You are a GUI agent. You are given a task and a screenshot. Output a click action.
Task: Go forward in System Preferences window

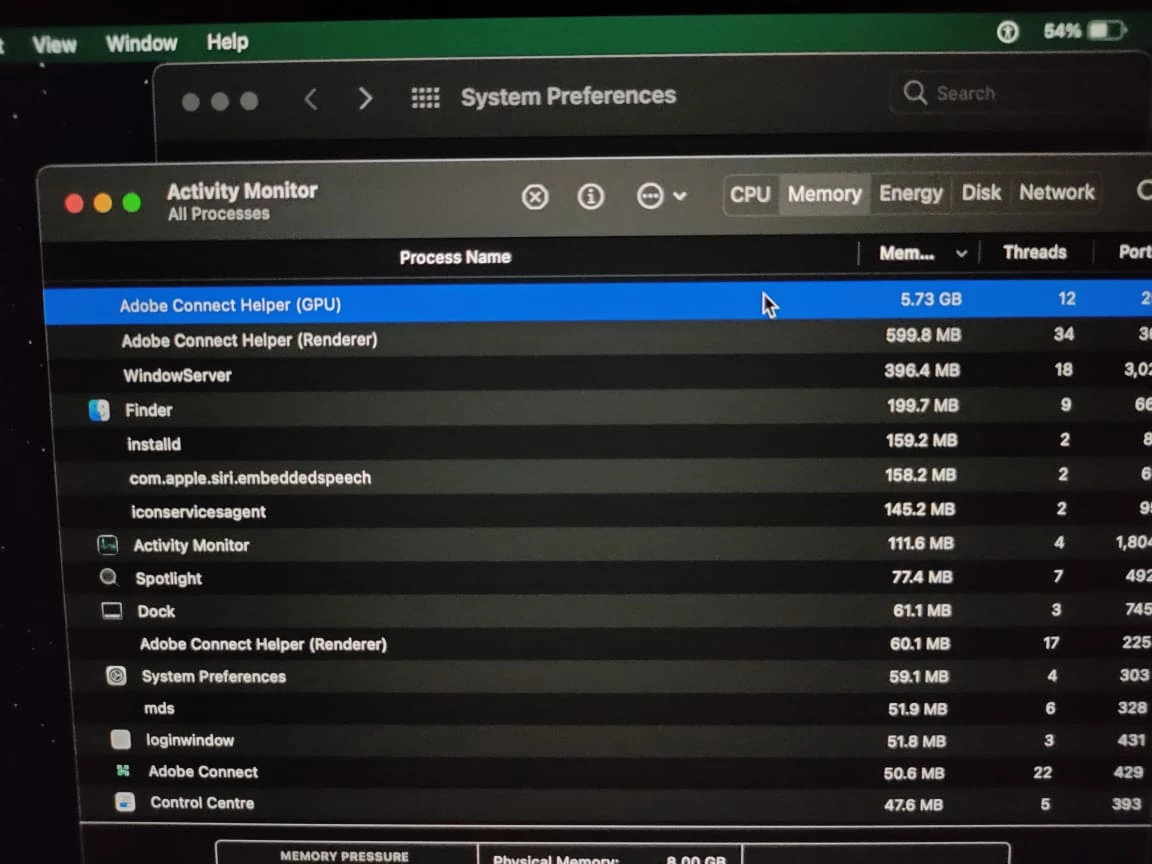pyautogui.click(x=365, y=98)
